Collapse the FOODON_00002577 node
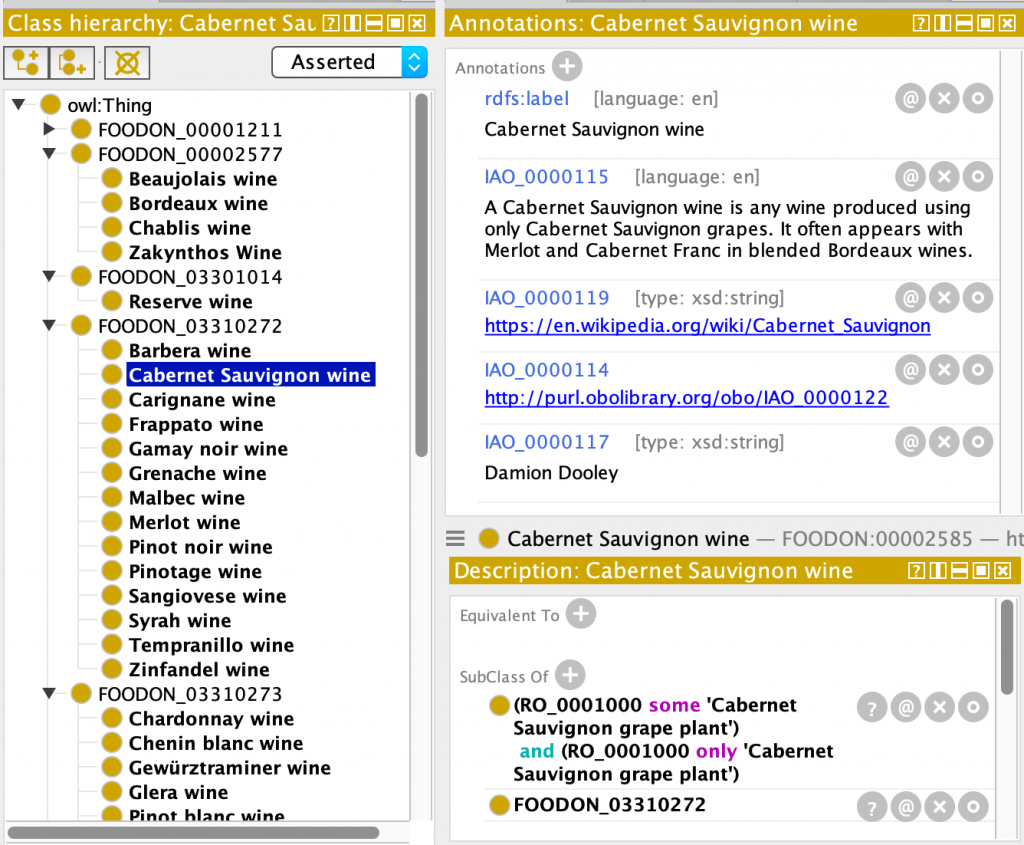 (x=49, y=154)
